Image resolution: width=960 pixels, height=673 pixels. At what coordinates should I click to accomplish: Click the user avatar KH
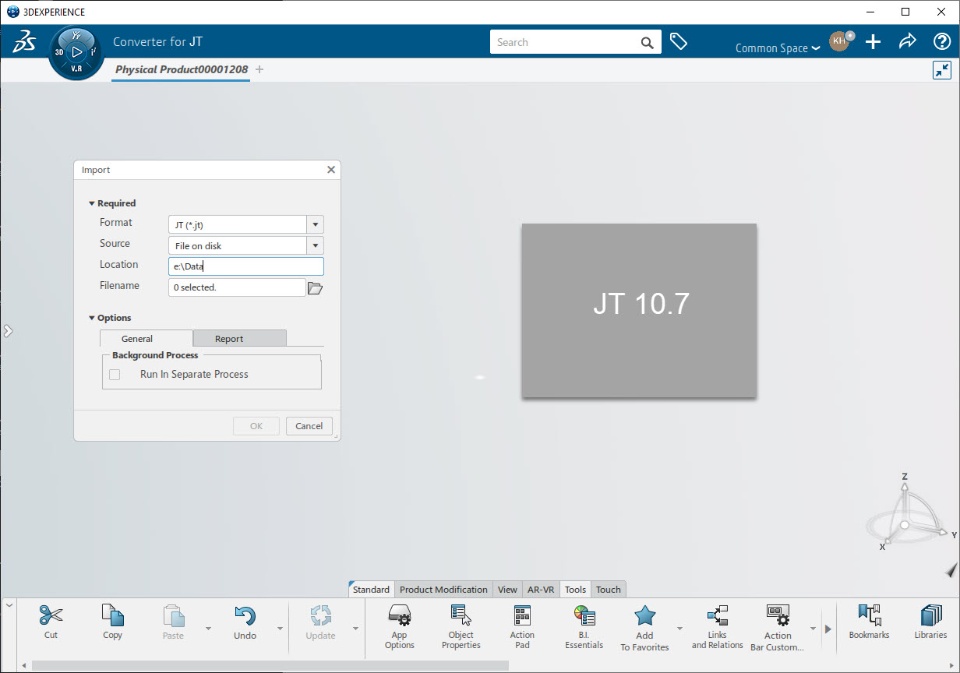tap(839, 41)
